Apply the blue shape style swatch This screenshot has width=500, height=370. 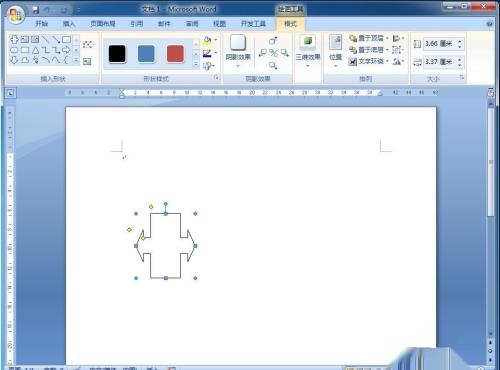pos(146,54)
